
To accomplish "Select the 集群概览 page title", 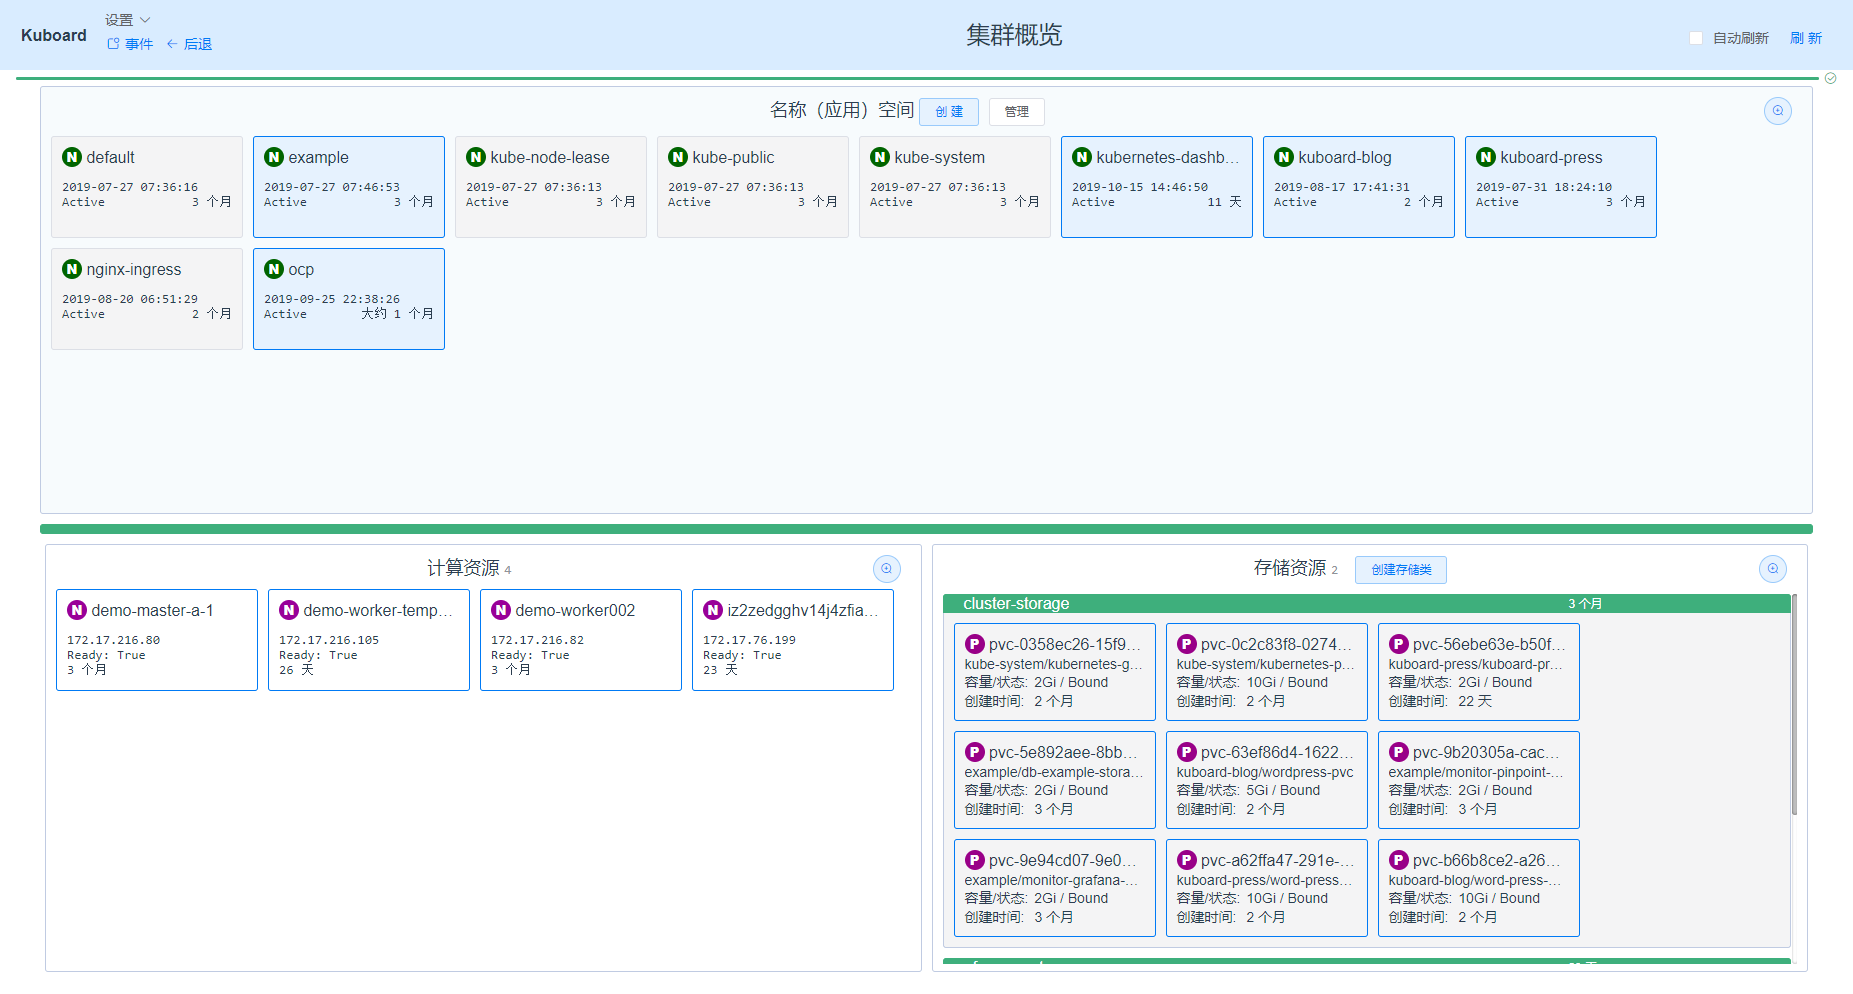I will (1014, 36).
